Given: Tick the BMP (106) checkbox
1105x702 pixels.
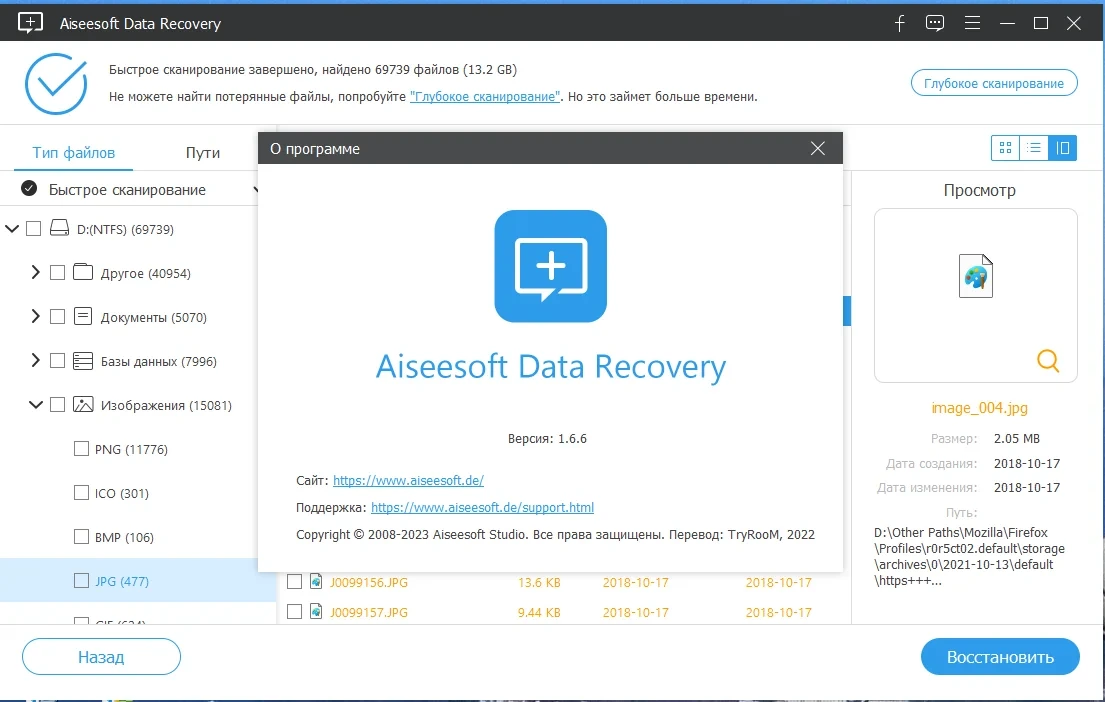Looking at the screenshot, I should point(82,536).
